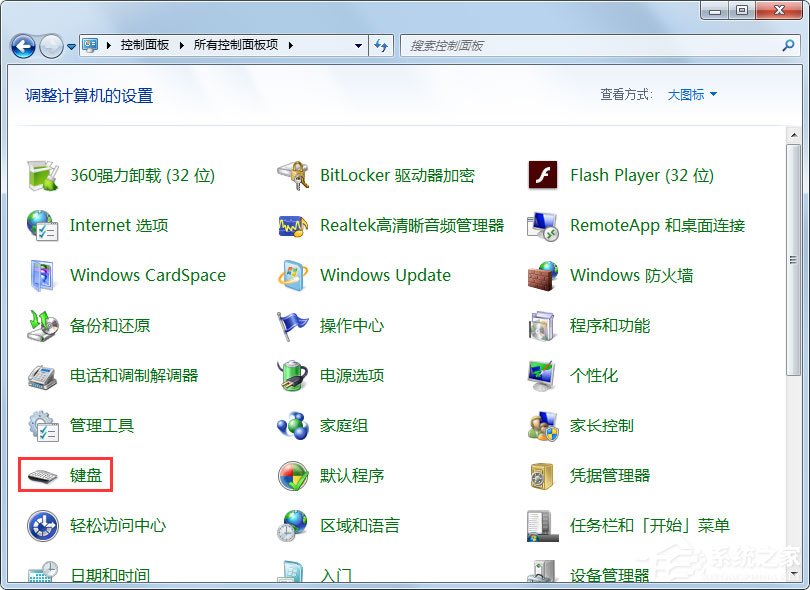Open the address bar history dropdown

tap(359, 45)
